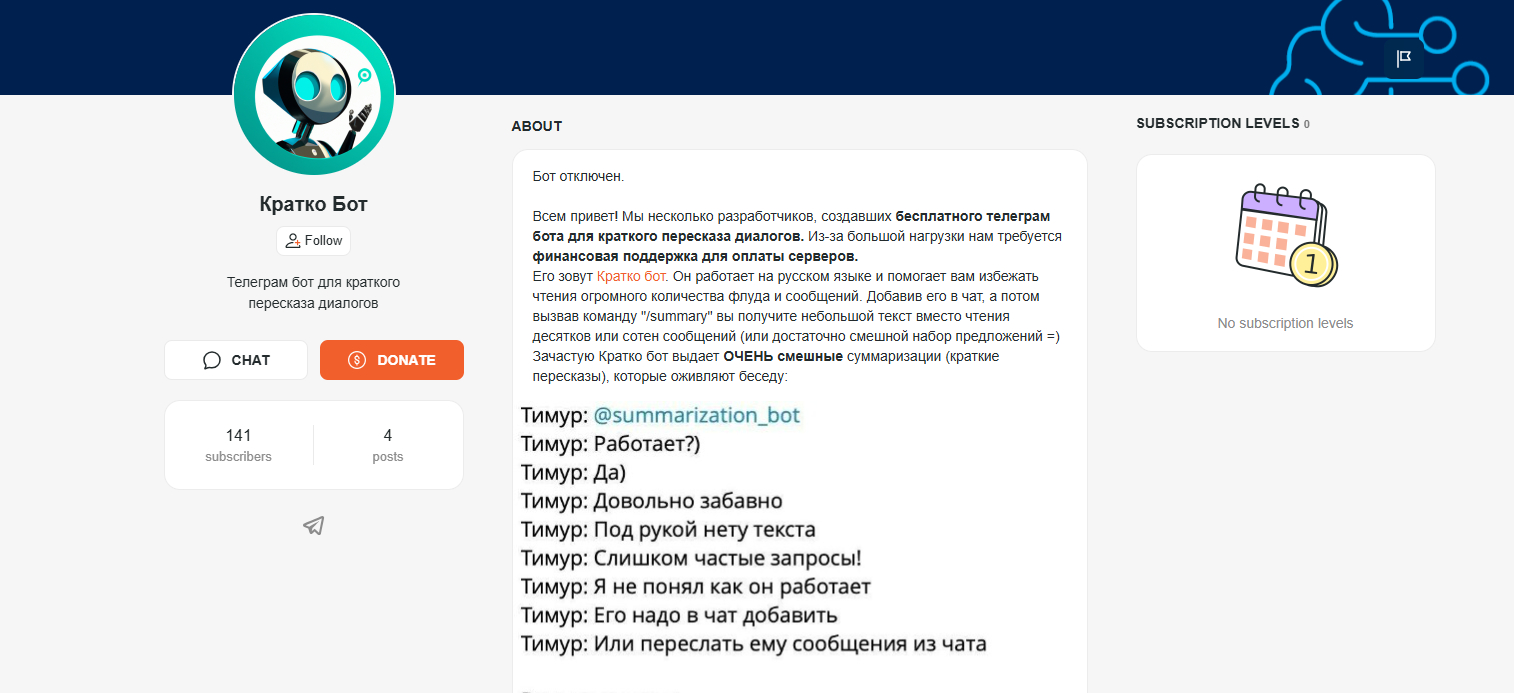Screen dimensions: 1514x693
Task: Click the channel name Кратко Бот
Action: click(313, 203)
